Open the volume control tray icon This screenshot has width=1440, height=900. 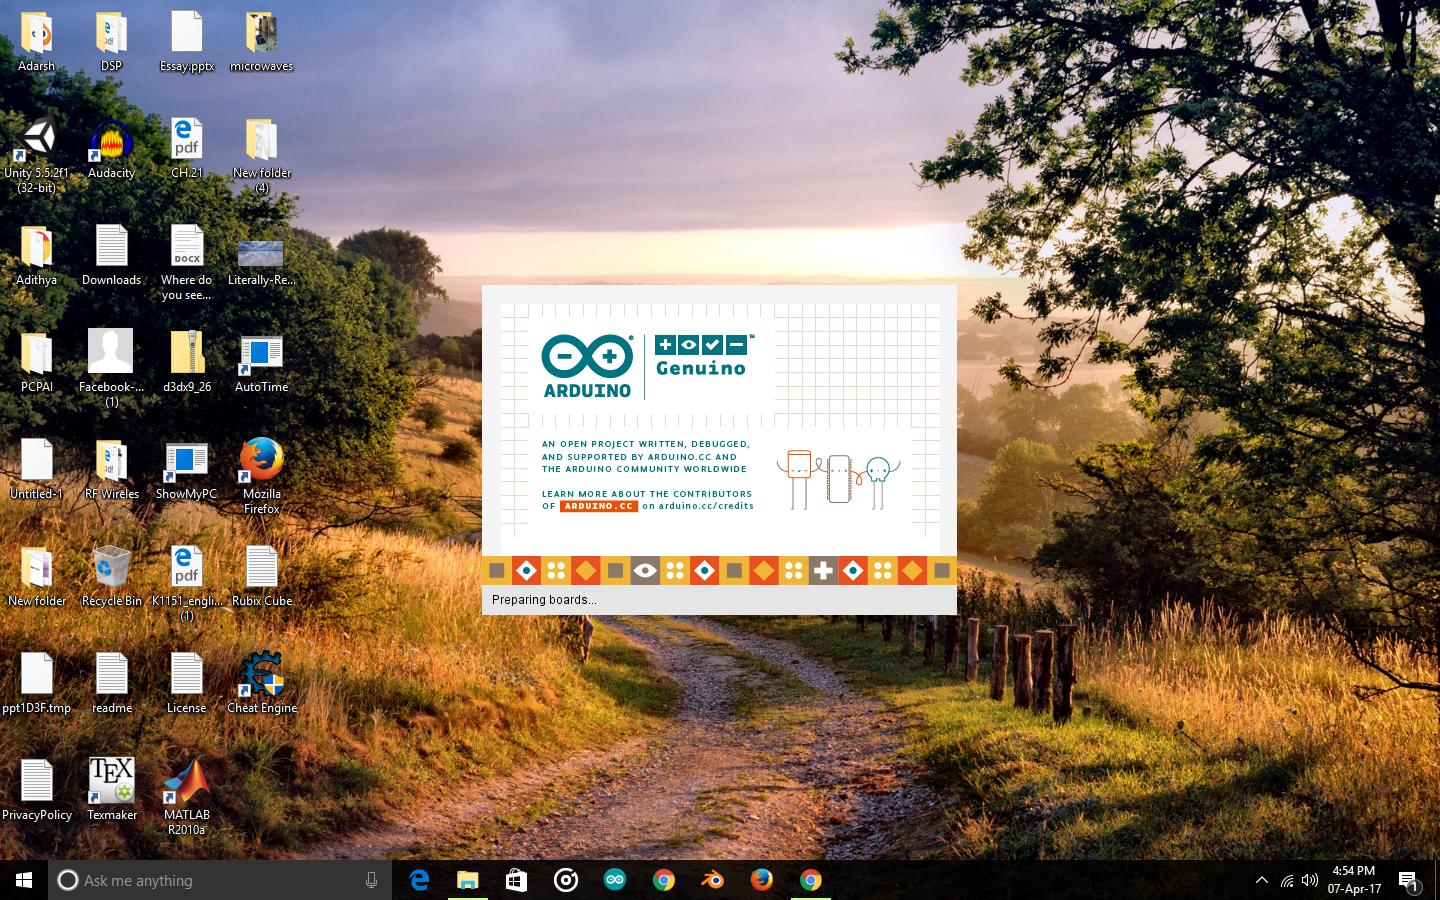click(x=1310, y=881)
